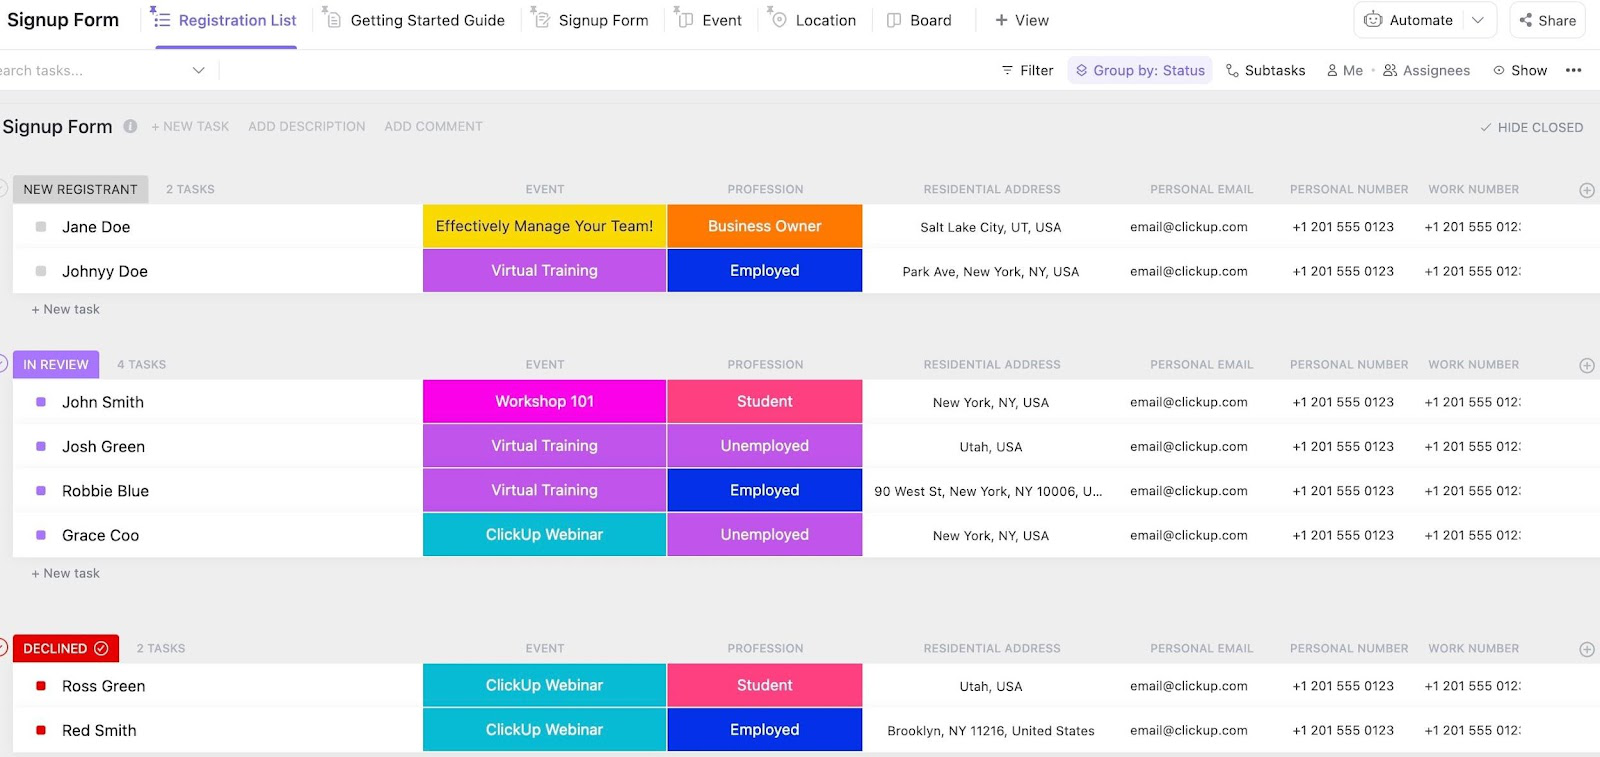1600x757 pixels.
Task: Open Subtasks display options
Action: pyautogui.click(x=1265, y=71)
